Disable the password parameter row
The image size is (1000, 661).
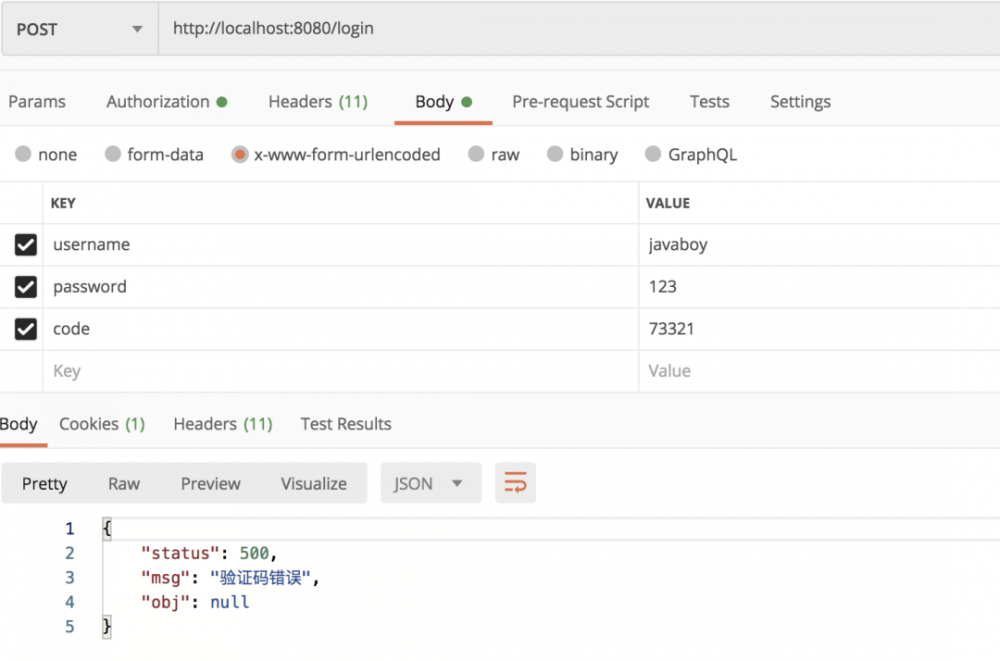tap(25, 286)
